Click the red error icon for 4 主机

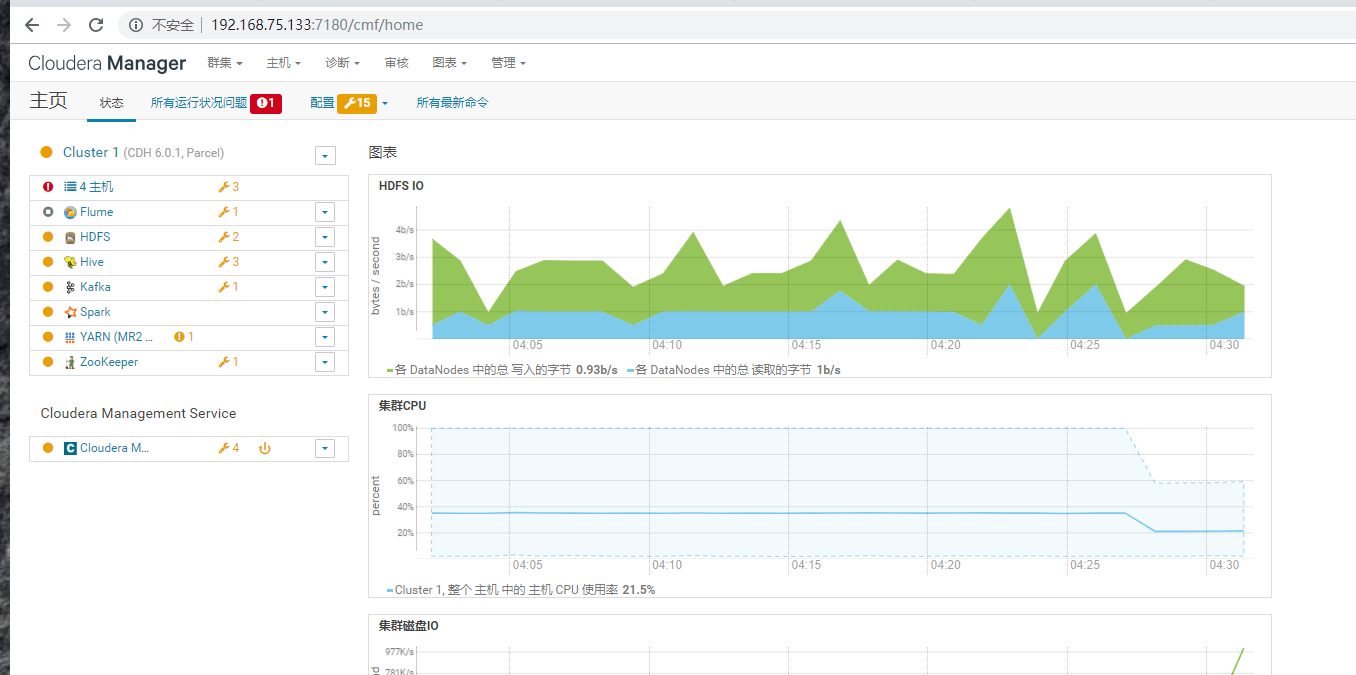pos(48,187)
